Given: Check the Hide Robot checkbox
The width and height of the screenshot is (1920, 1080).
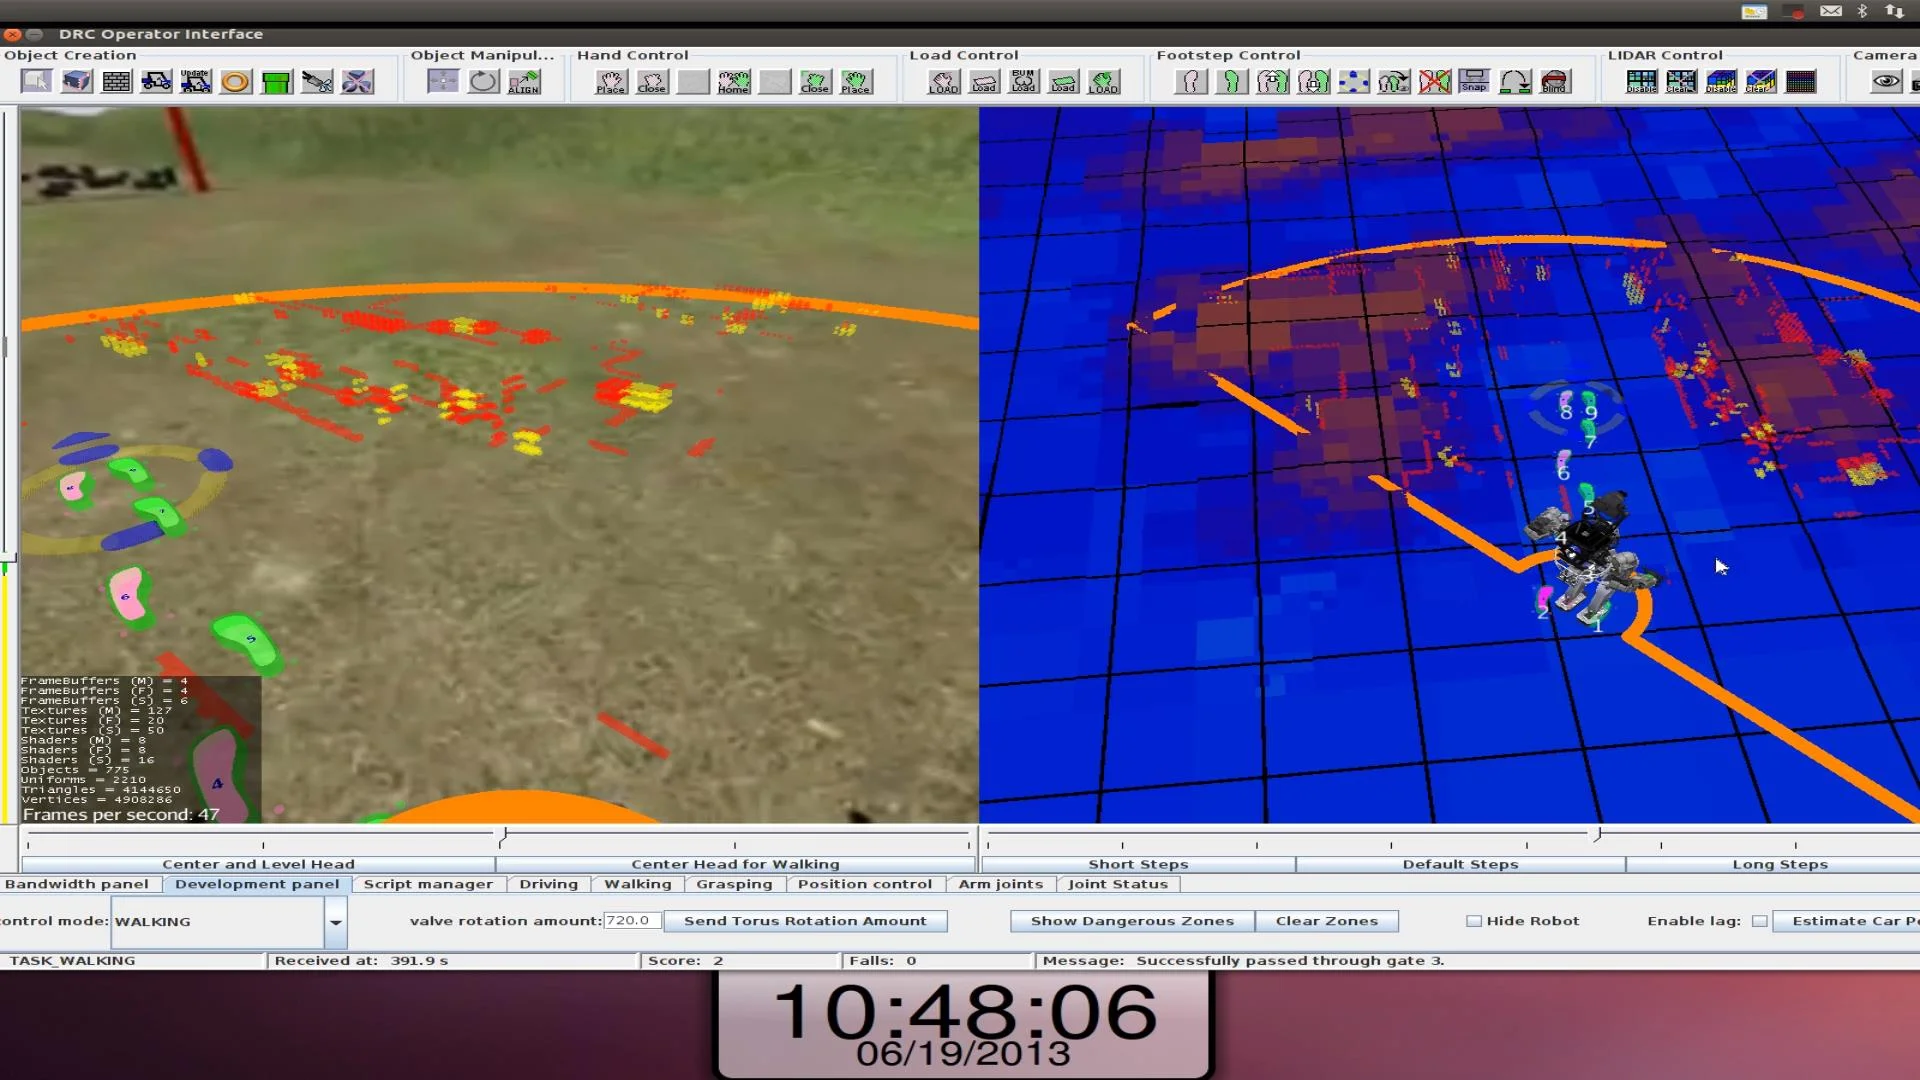Looking at the screenshot, I should [x=1473, y=921].
